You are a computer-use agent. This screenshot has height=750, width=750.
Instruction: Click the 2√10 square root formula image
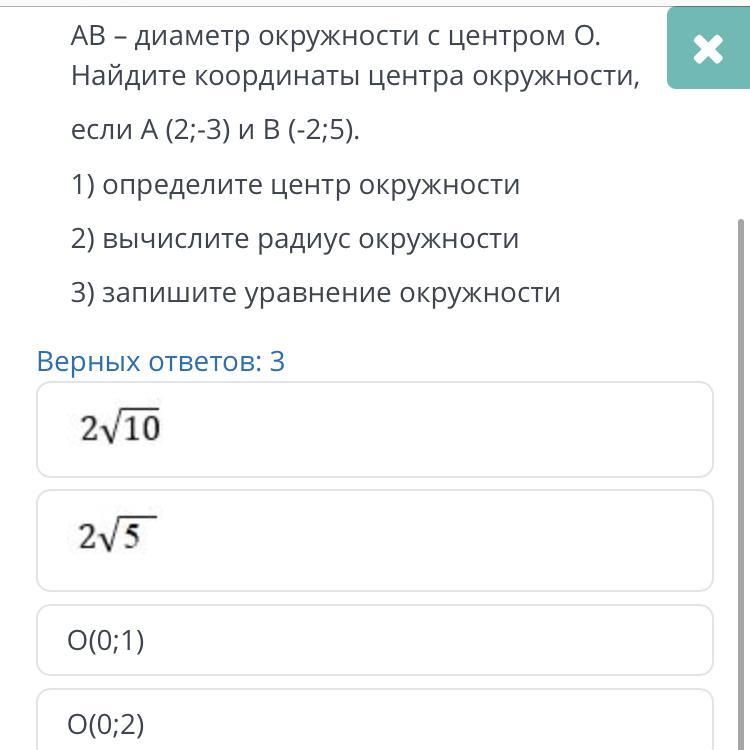click(x=120, y=426)
